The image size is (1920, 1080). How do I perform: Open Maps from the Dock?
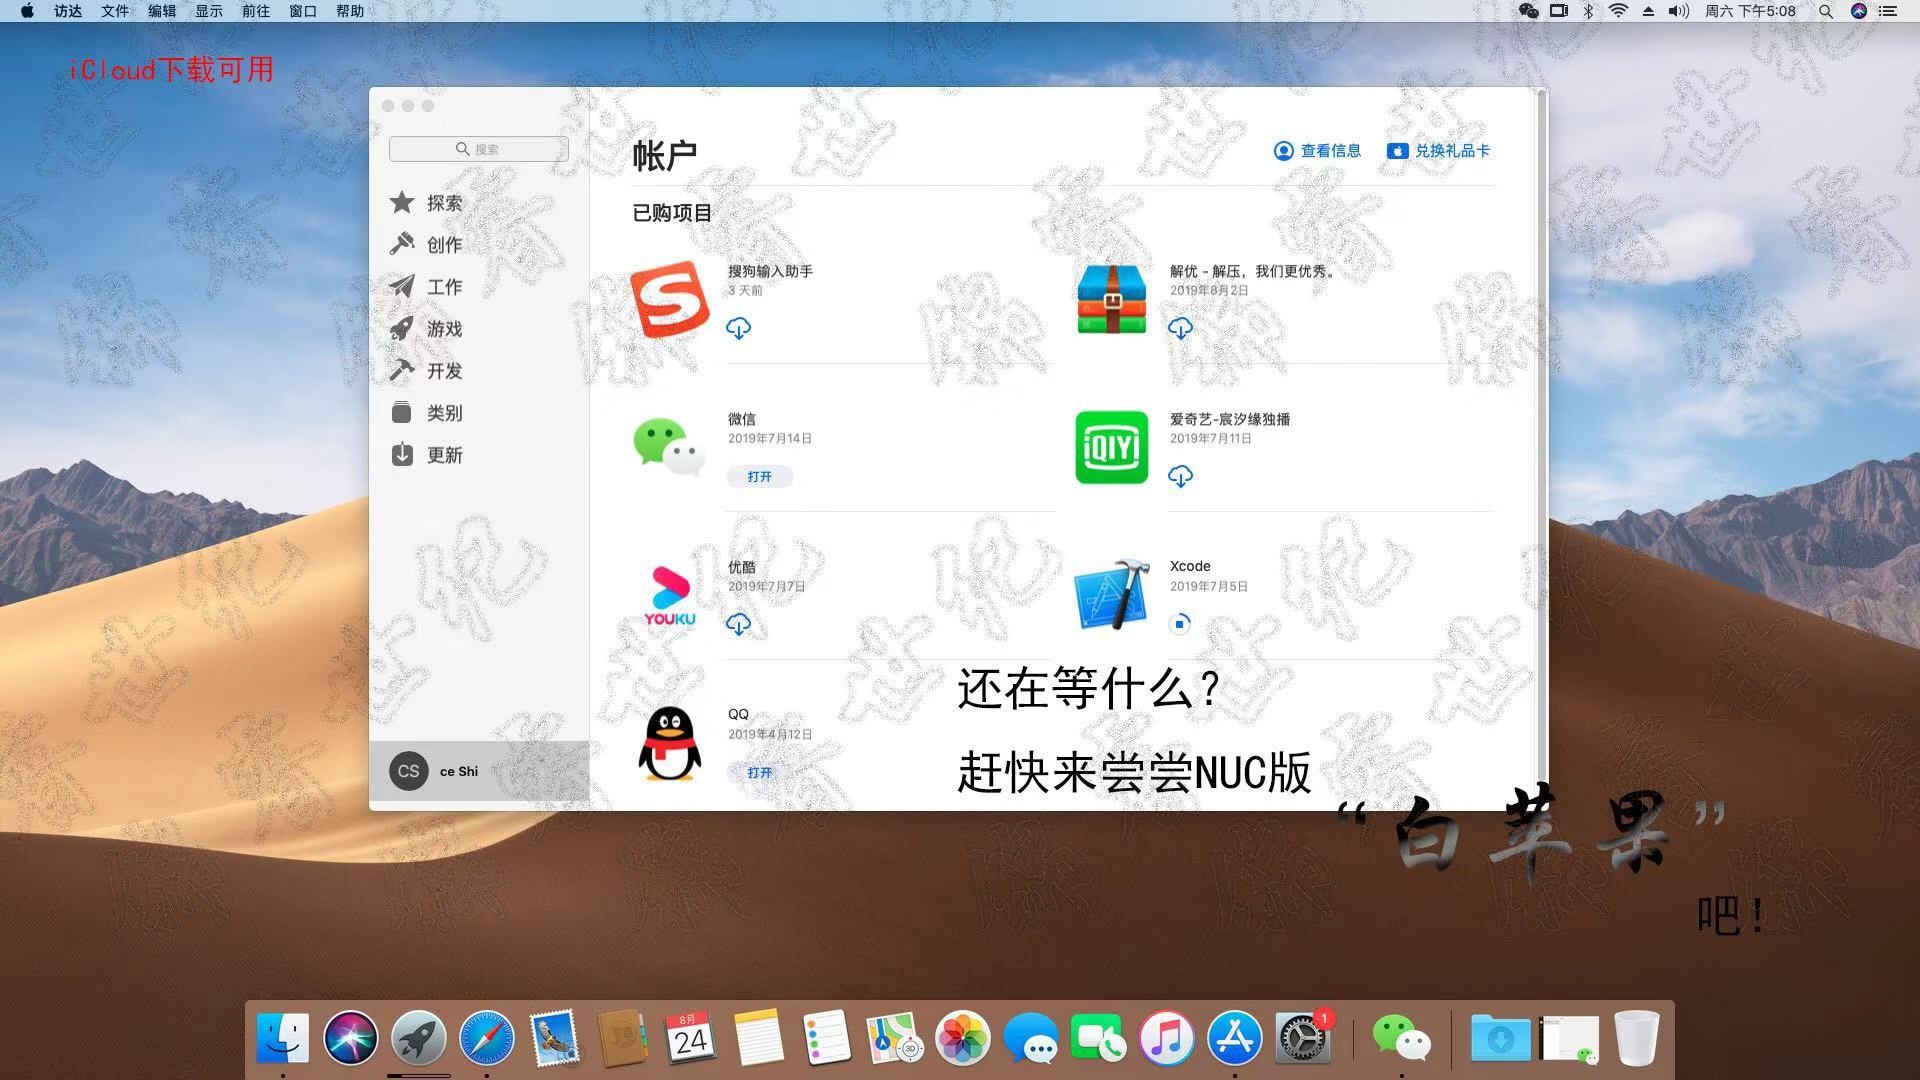pyautogui.click(x=895, y=1038)
